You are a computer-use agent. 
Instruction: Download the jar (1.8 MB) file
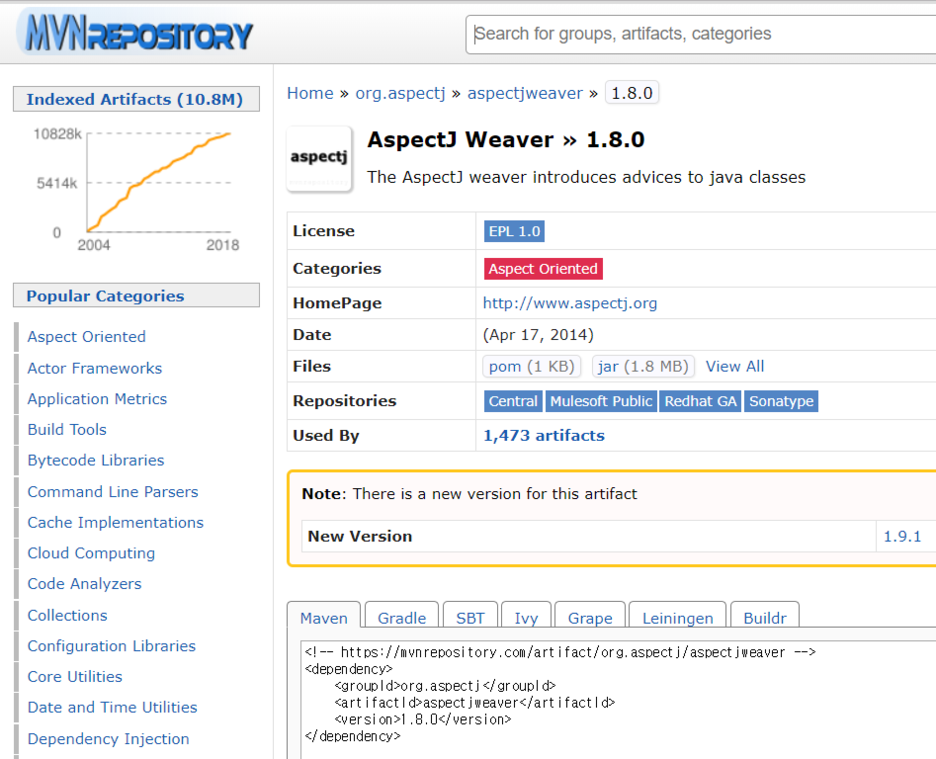643,366
